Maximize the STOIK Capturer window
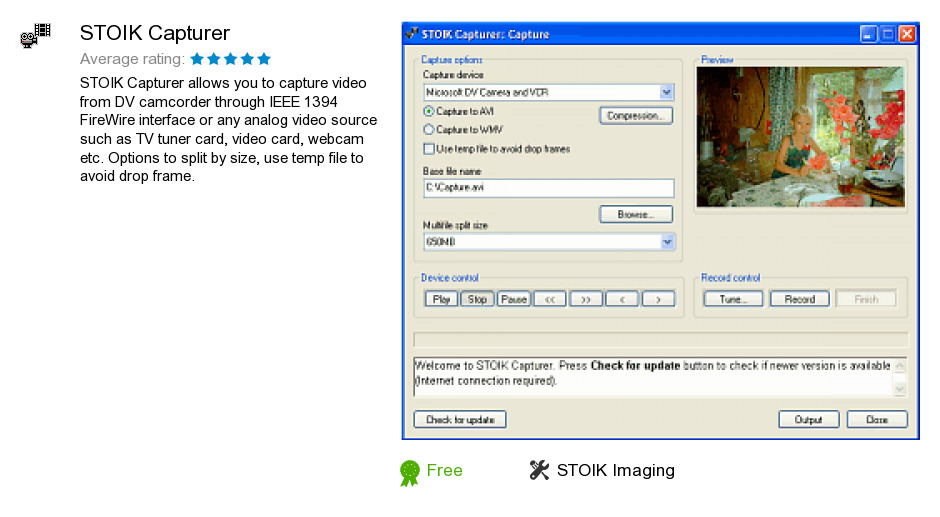The height and width of the screenshot is (517, 940). (888, 34)
